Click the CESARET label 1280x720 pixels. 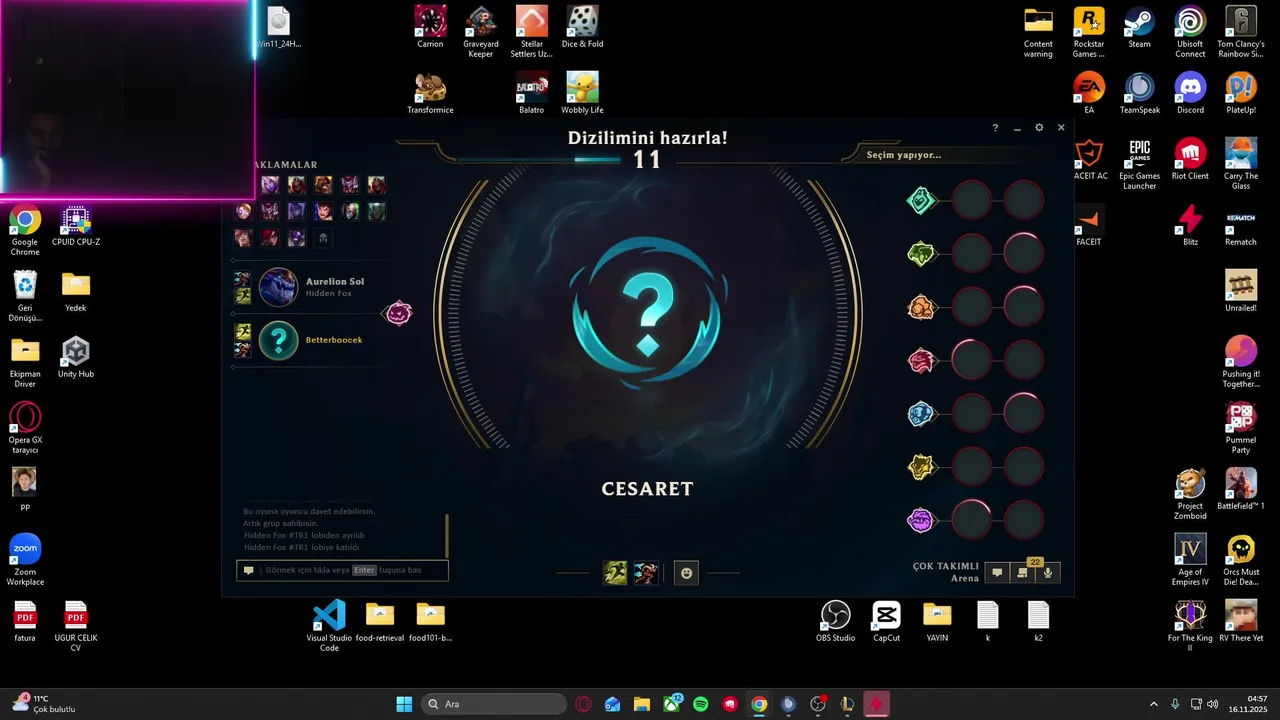(x=647, y=489)
